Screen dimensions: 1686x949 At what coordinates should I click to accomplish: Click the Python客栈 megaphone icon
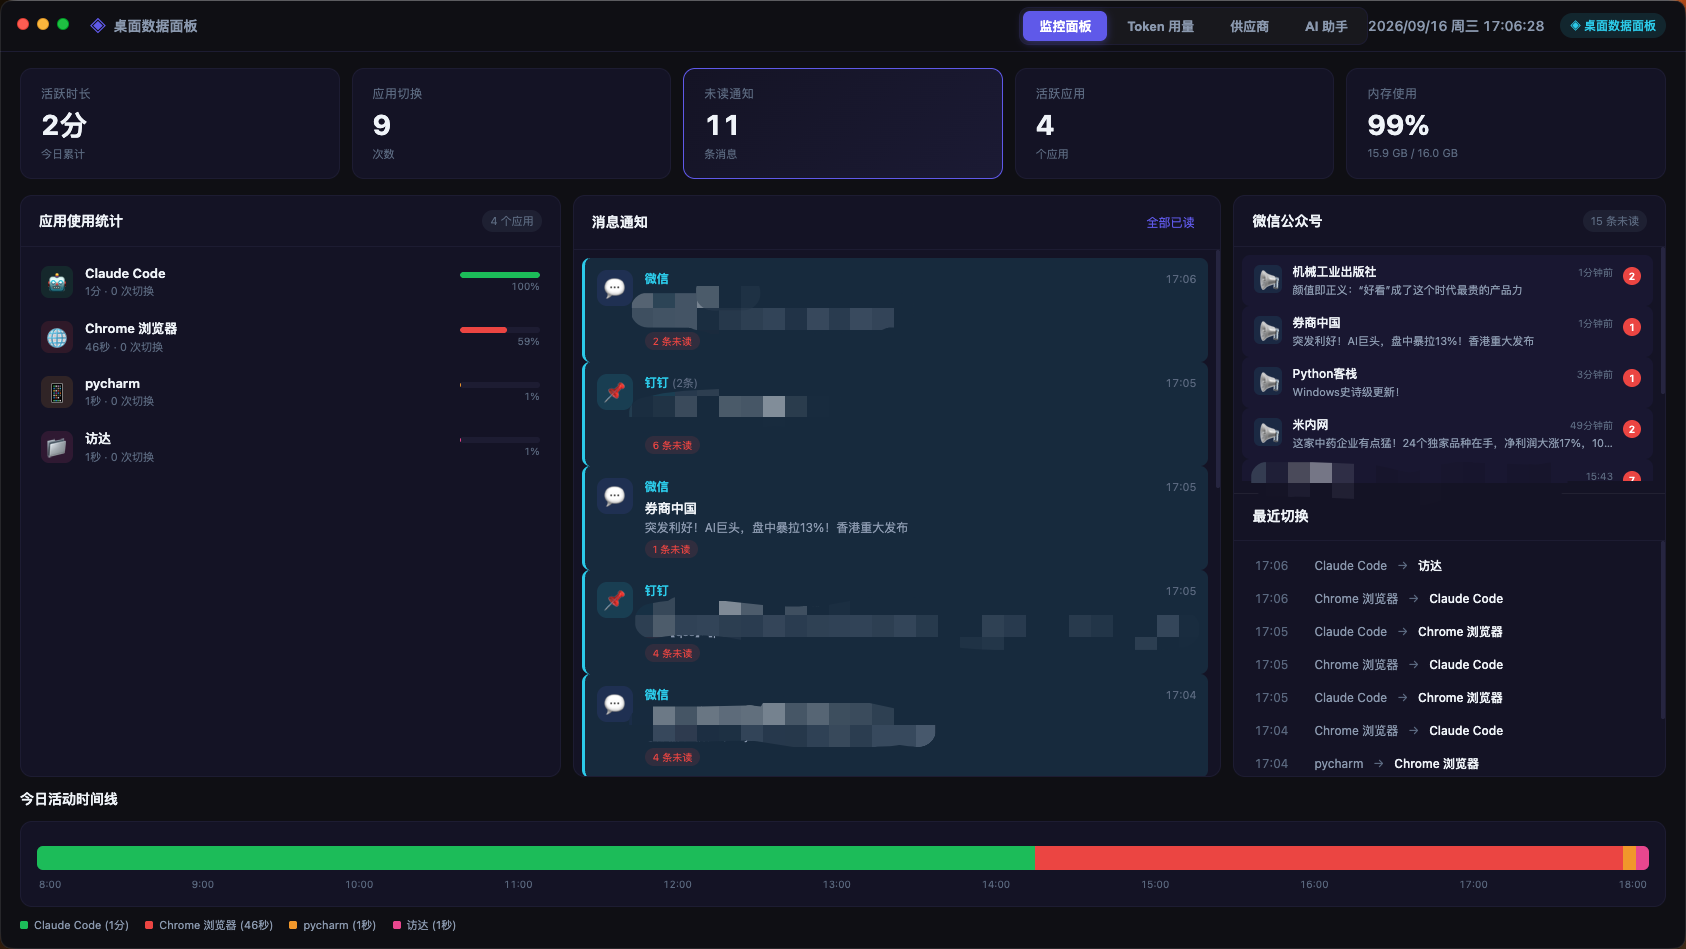1269,382
